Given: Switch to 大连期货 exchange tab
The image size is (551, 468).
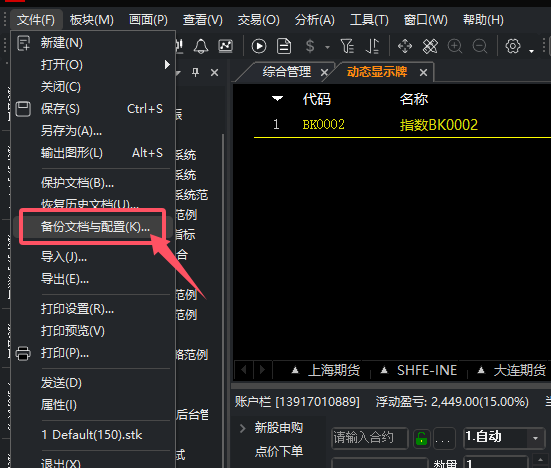Looking at the screenshot, I should coord(519,370).
